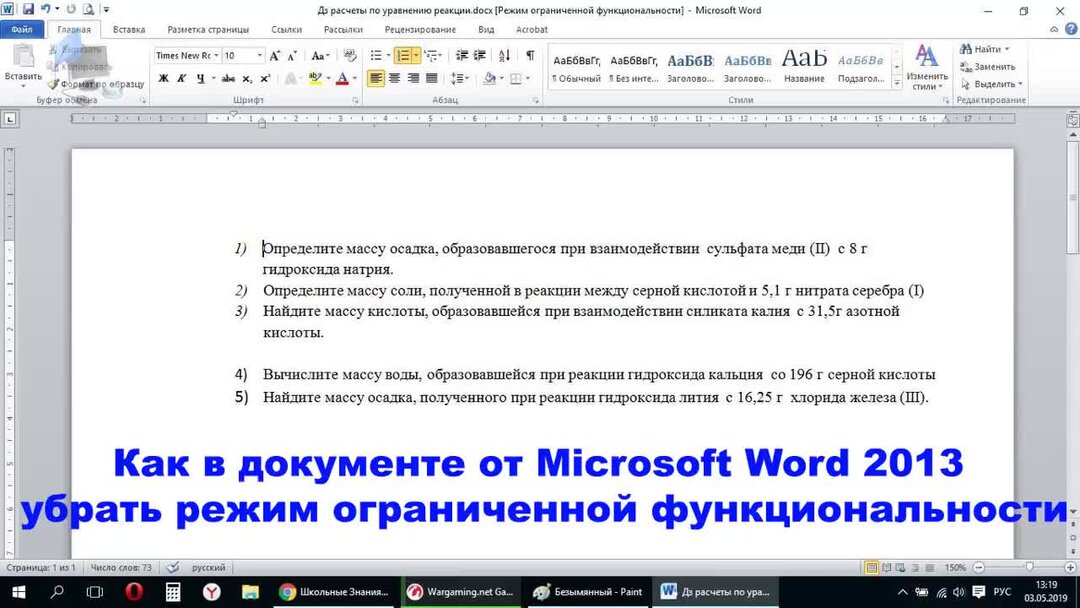Open font color dropdown arrow
Viewport: 1080px width, 608px height.
click(355, 78)
